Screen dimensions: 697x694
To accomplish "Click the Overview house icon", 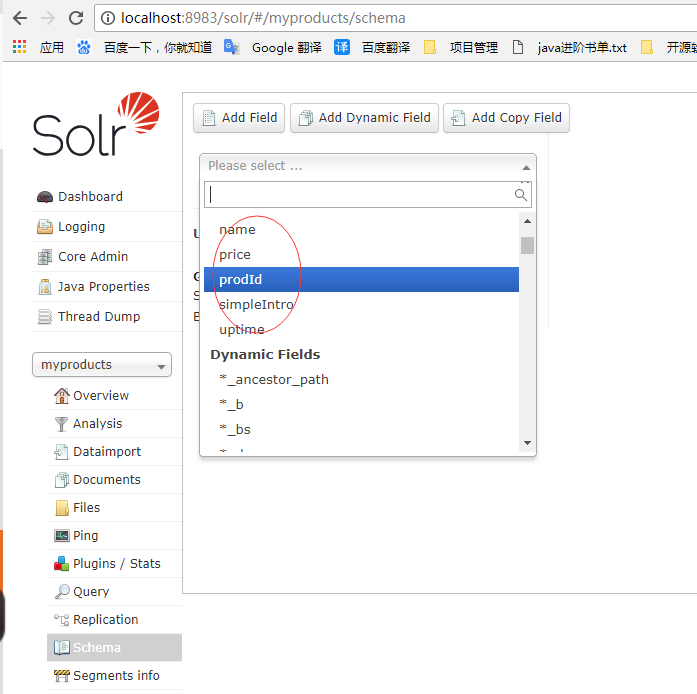I will 62,396.
